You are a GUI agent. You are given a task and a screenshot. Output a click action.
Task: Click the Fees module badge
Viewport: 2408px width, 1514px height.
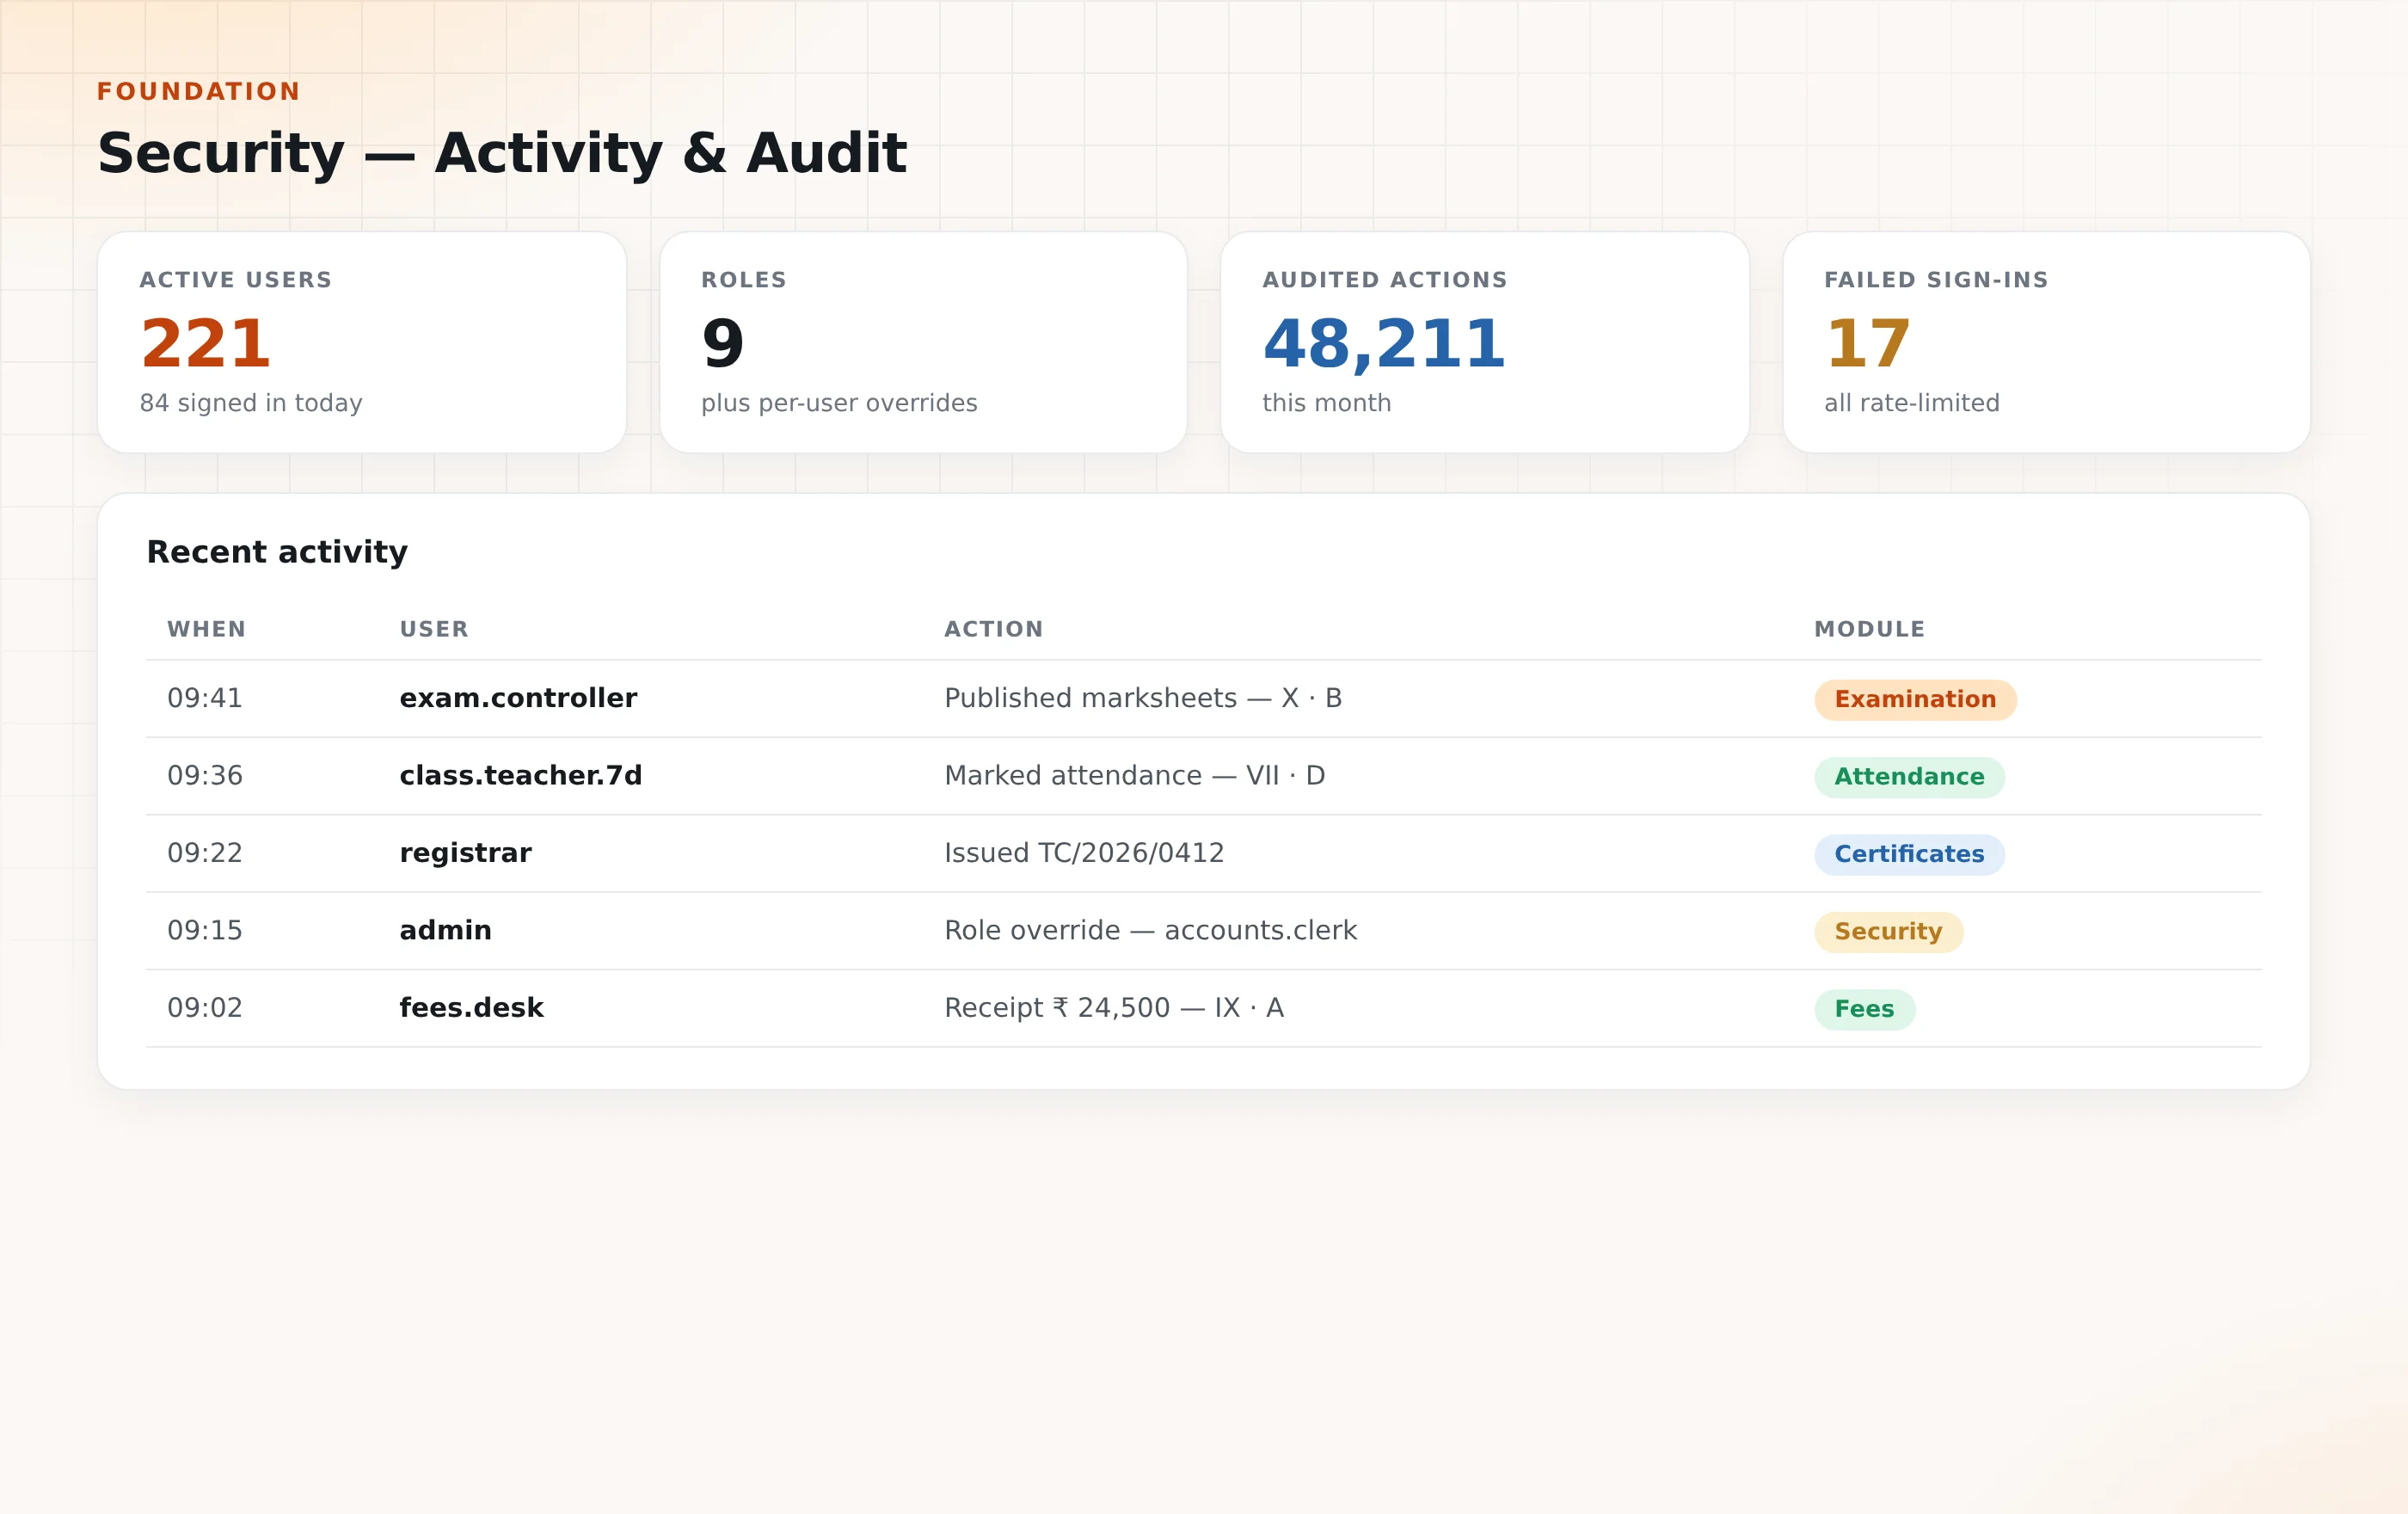click(x=1864, y=1009)
